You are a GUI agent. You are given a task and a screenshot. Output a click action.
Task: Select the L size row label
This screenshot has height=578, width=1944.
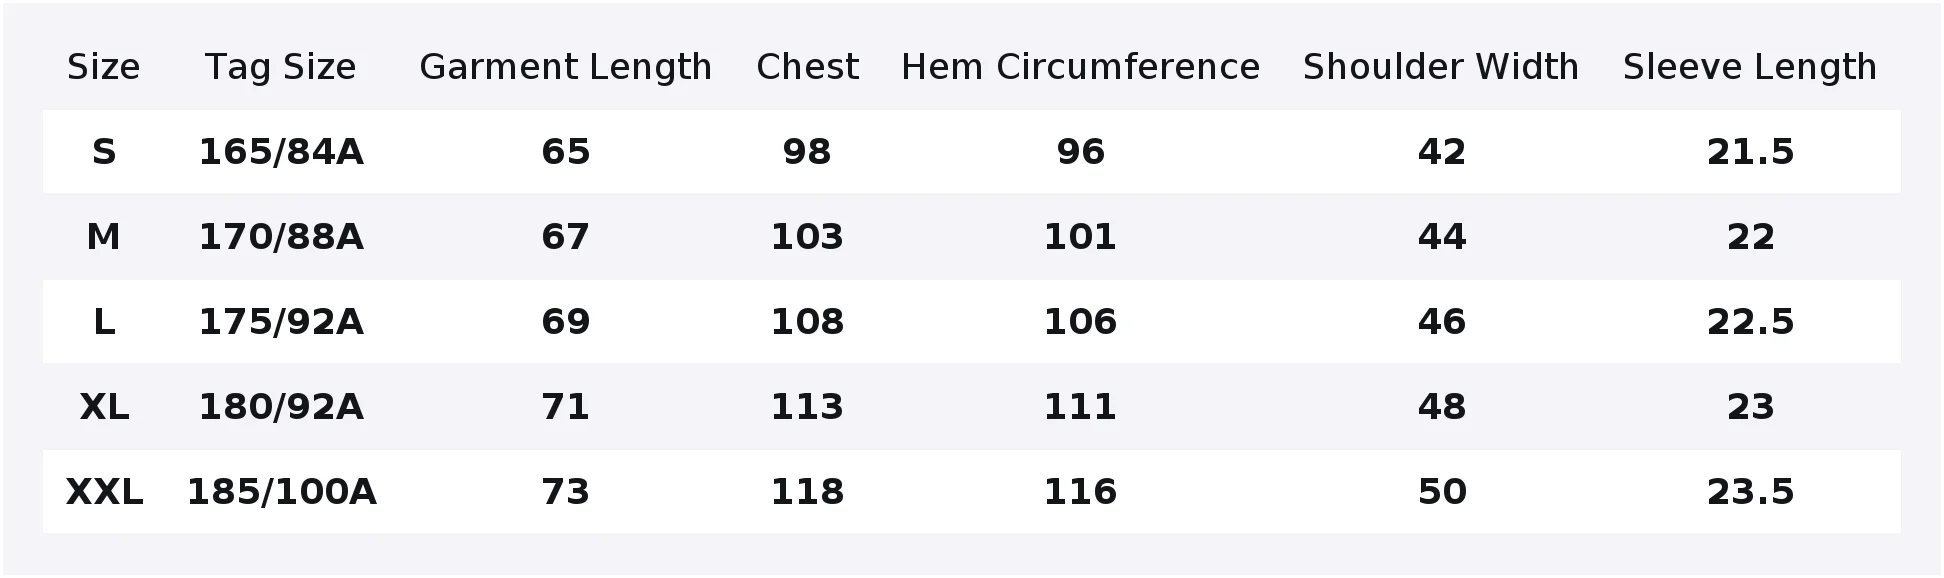(104, 322)
